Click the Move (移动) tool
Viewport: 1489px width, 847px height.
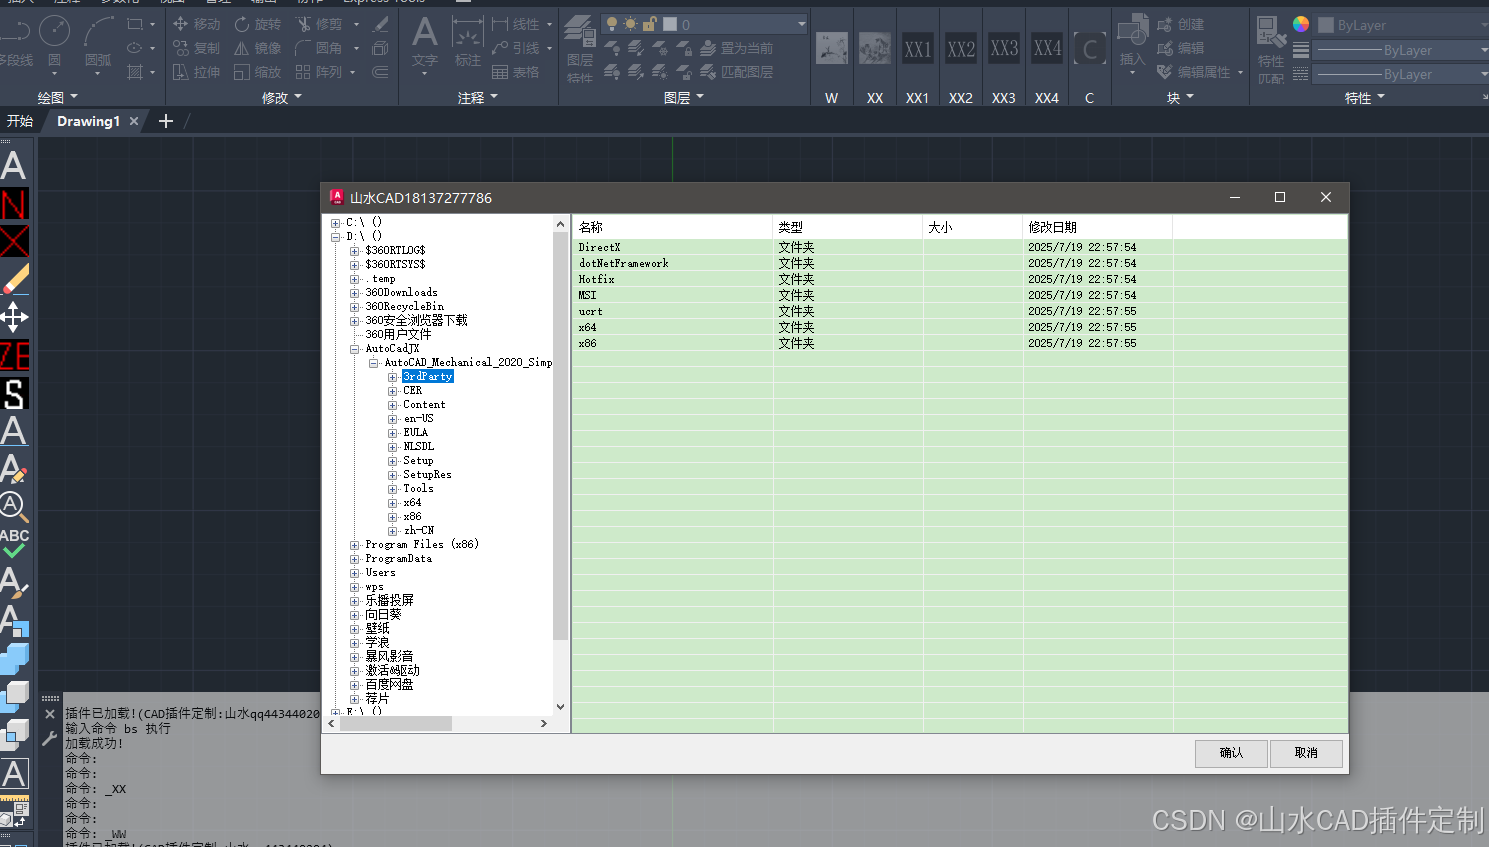pyautogui.click(x=197, y=24)
